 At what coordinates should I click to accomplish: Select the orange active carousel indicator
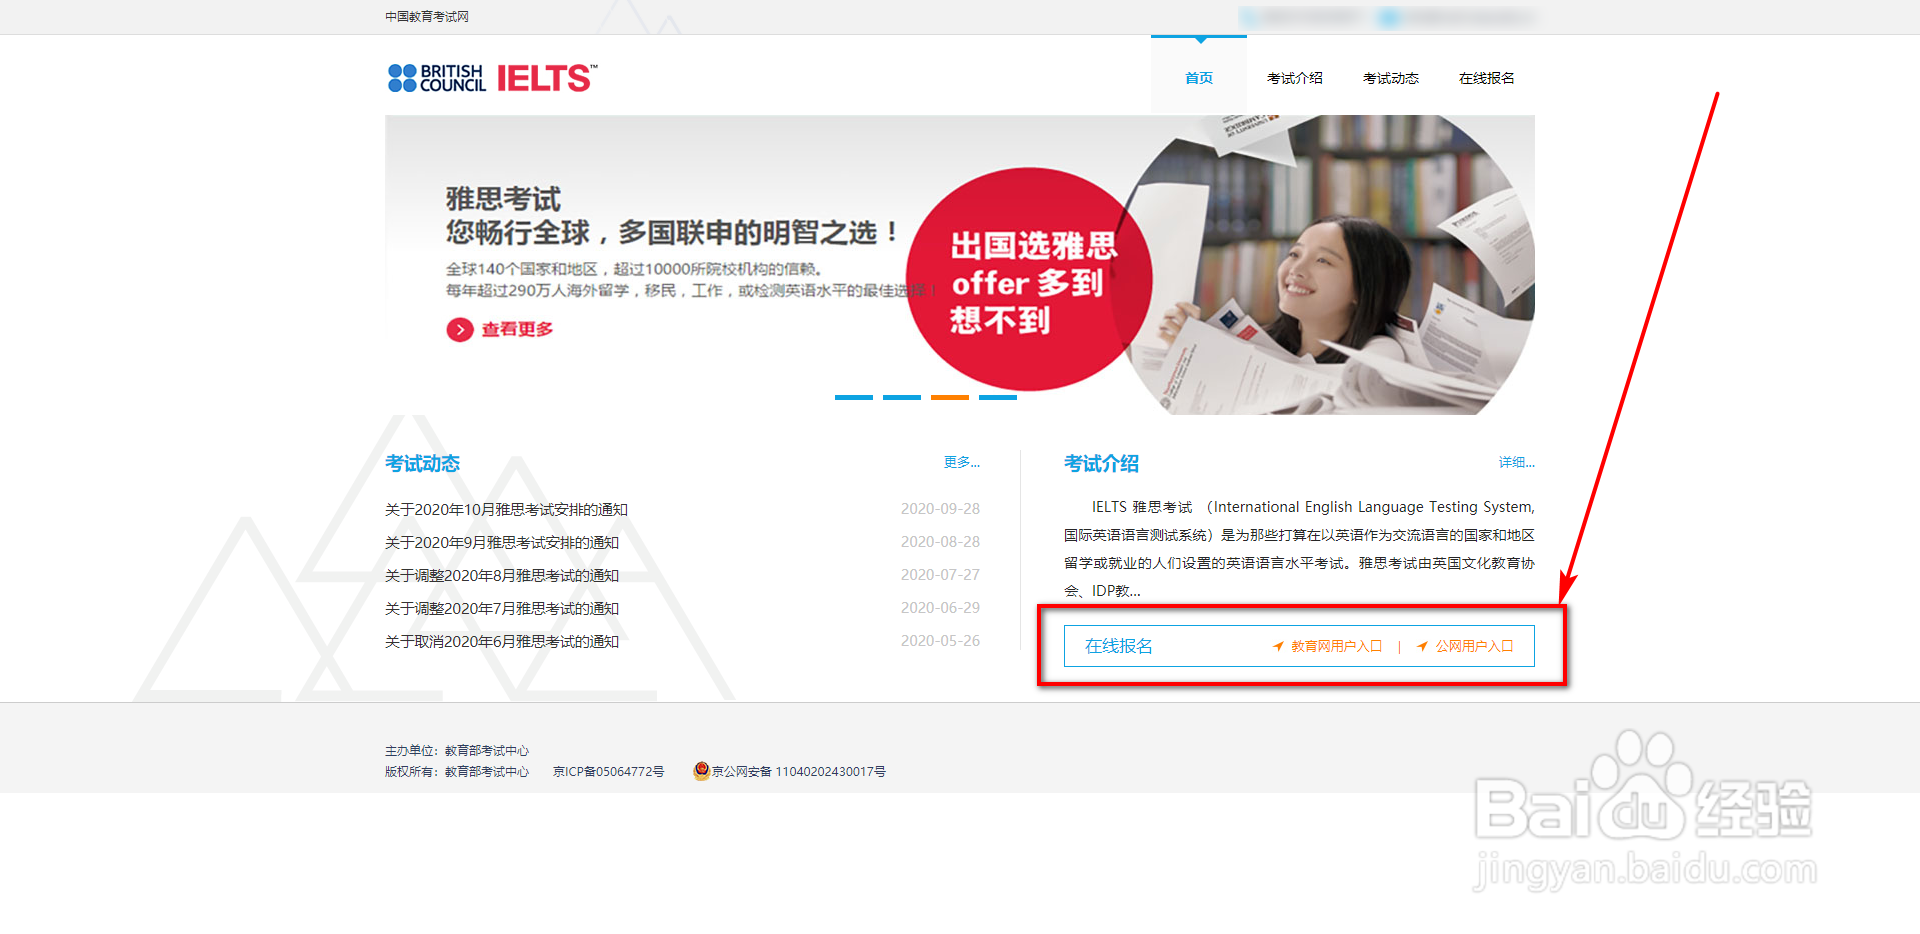coord(949,397)
